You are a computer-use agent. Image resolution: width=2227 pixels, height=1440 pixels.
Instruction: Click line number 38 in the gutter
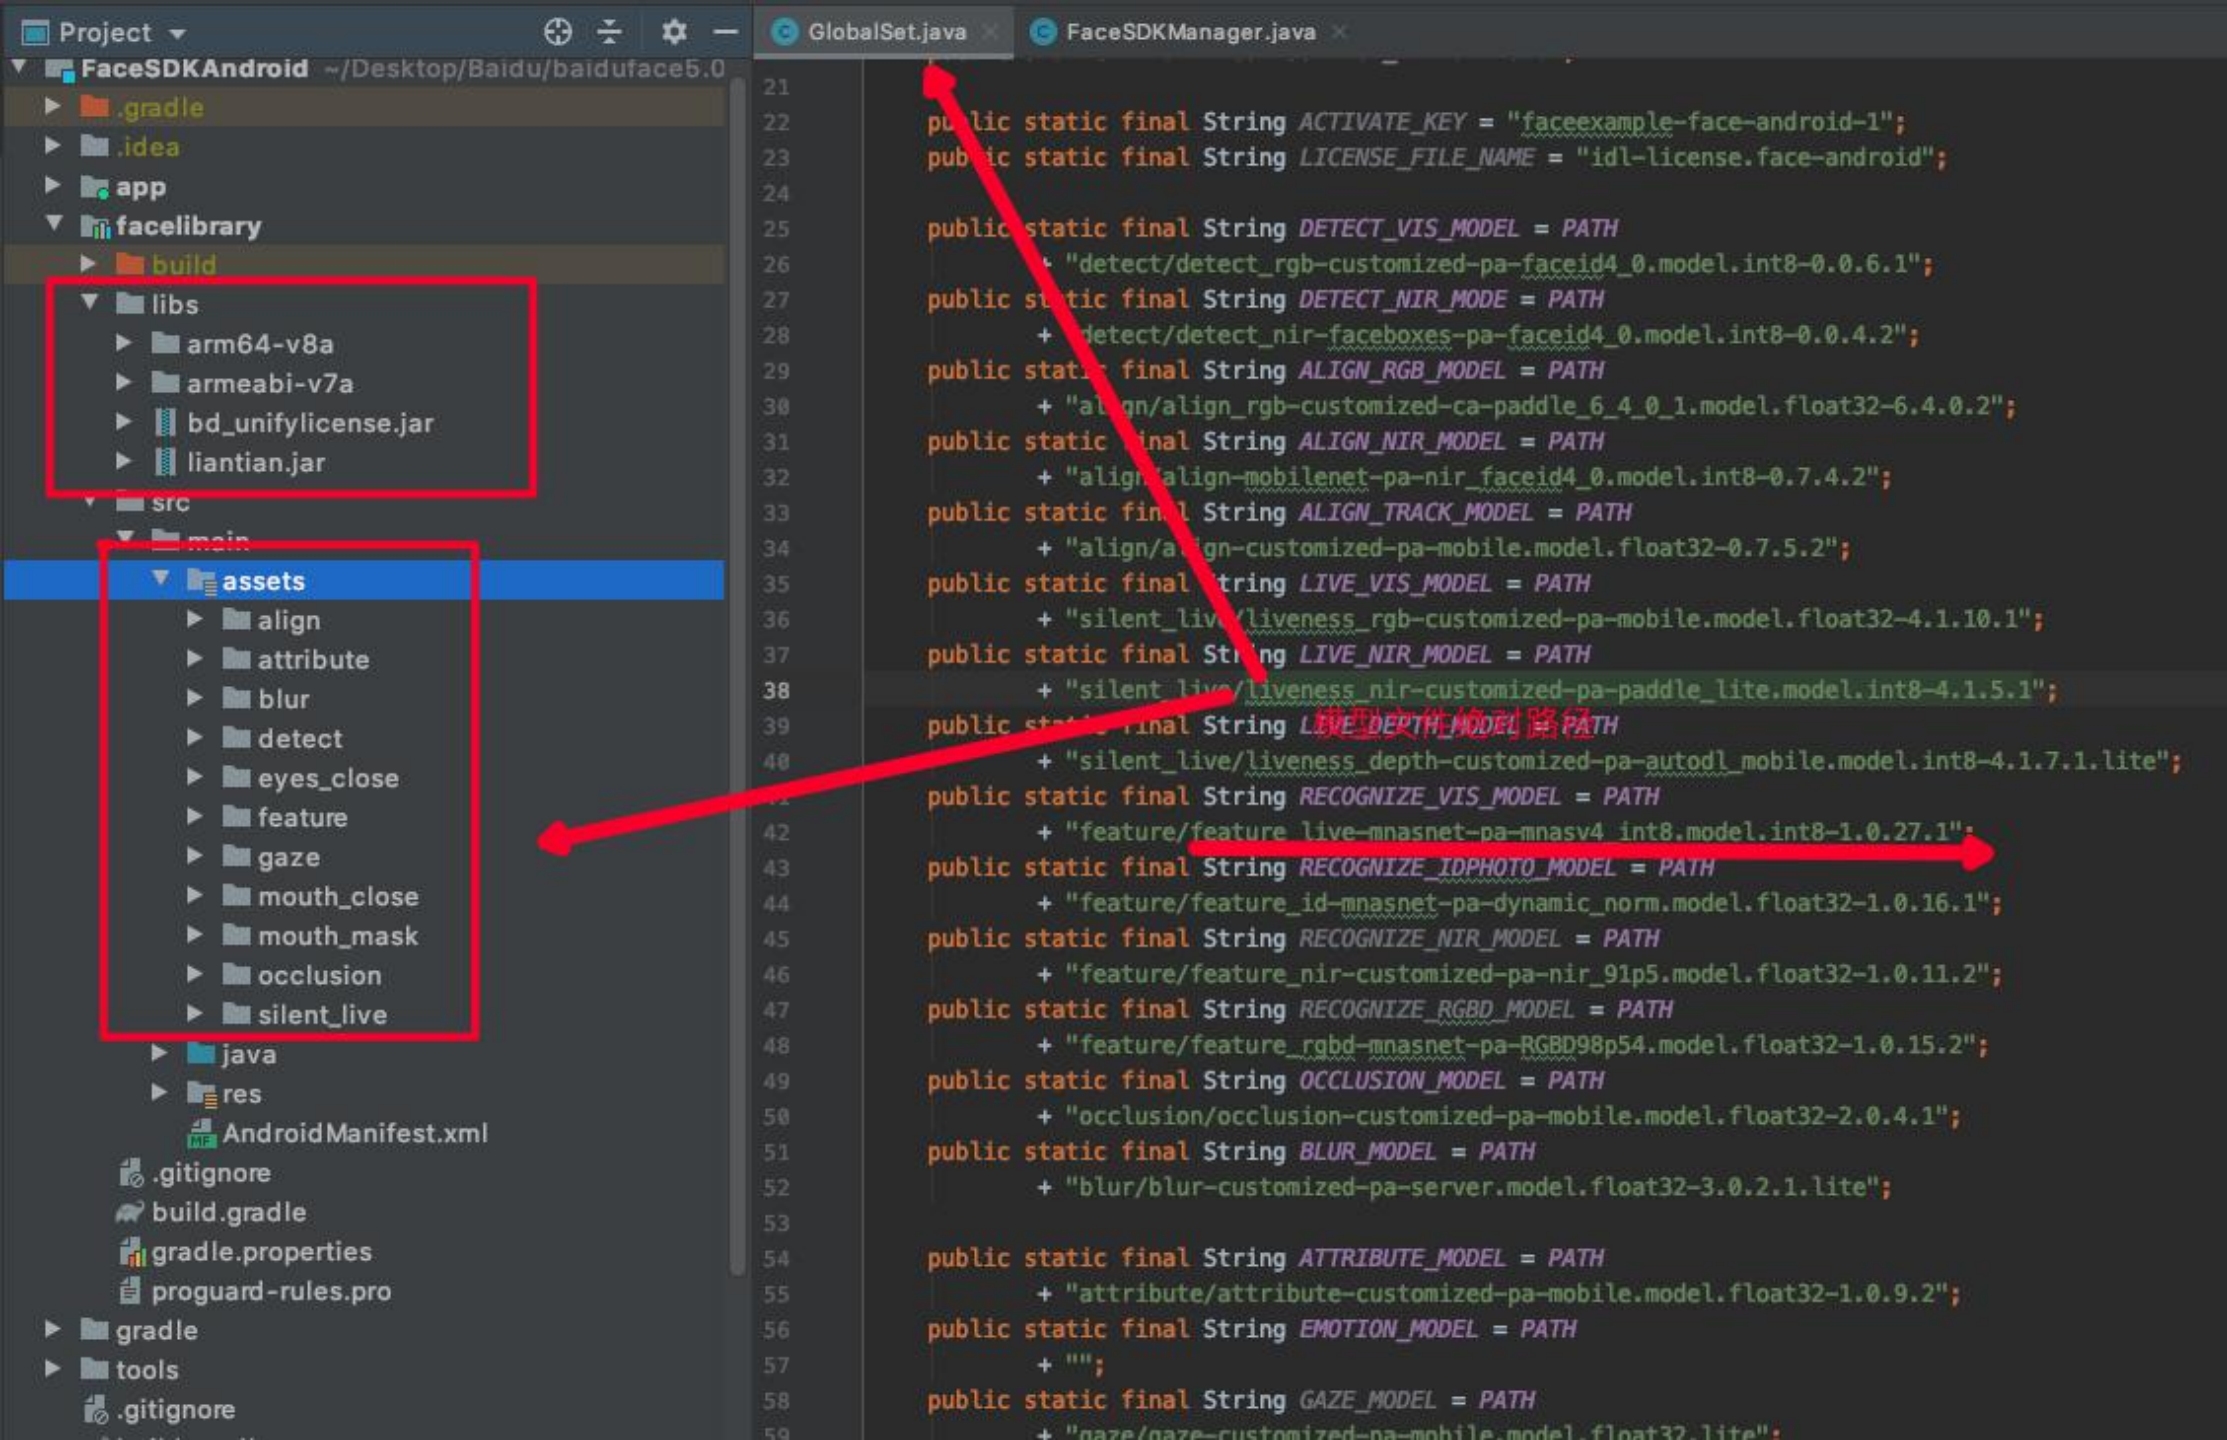coord(777,690)
